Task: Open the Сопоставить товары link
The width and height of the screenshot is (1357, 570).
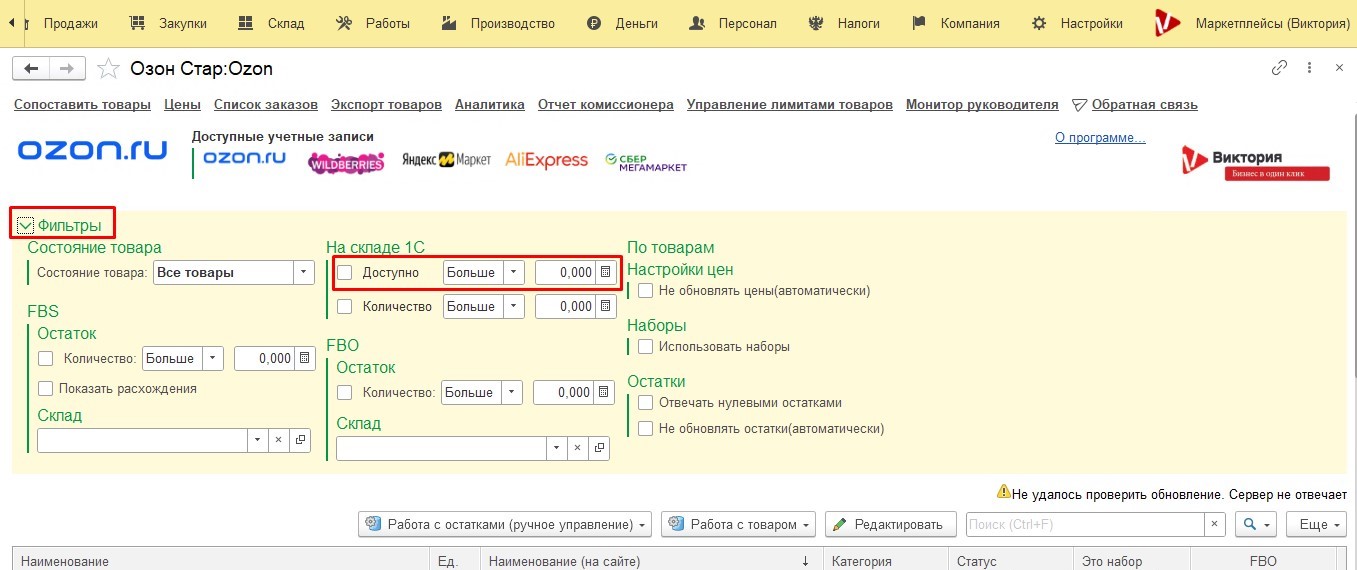Action: point(82,104)
